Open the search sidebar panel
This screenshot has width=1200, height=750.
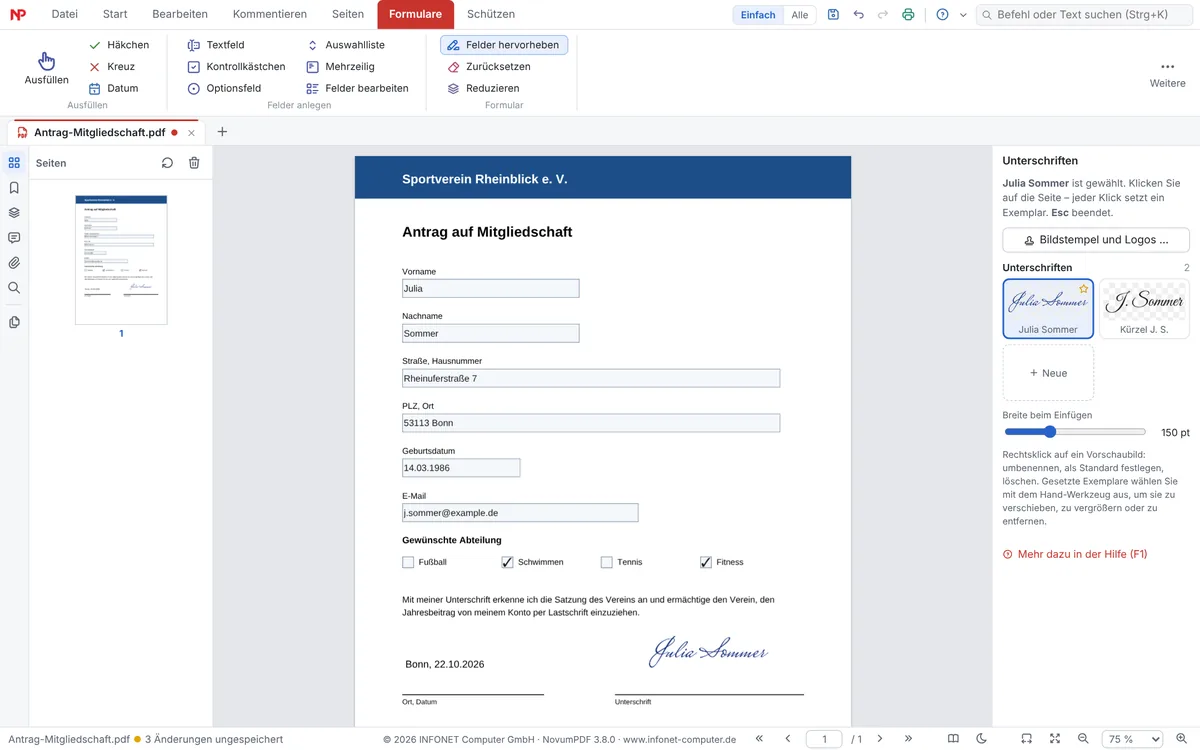click(14, 288)
